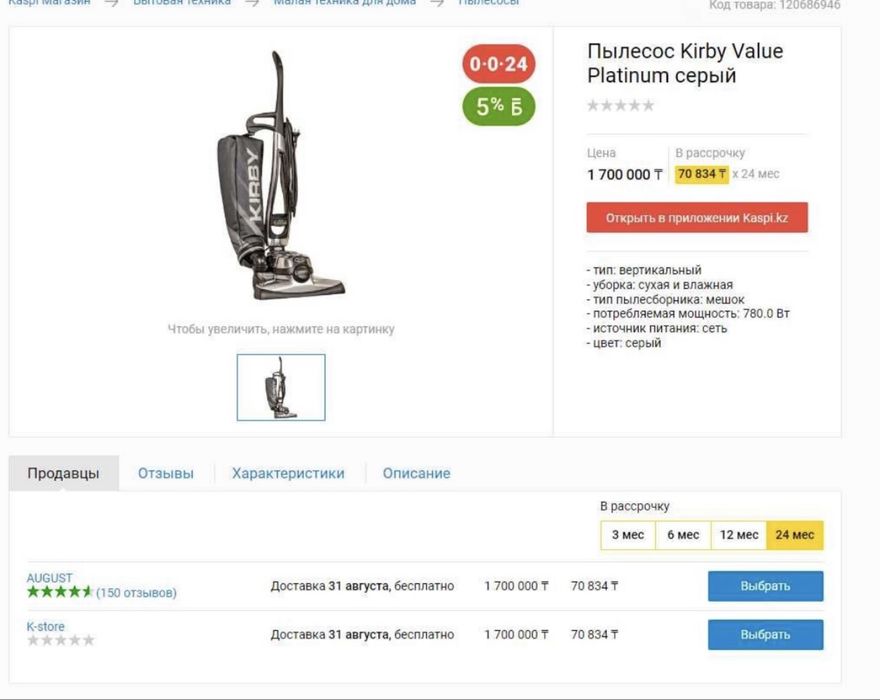
Task: Click the 'тип: вертикальный' spec line
Action: pyautogui.click(x=644, y=270)
